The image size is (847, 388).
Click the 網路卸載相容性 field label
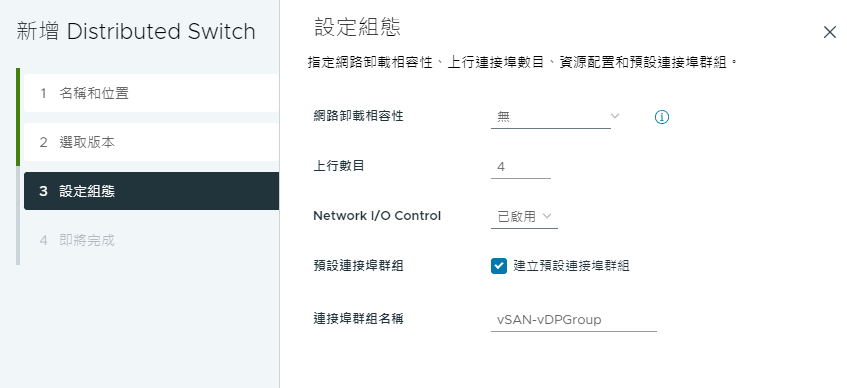[x=358, y=116]
